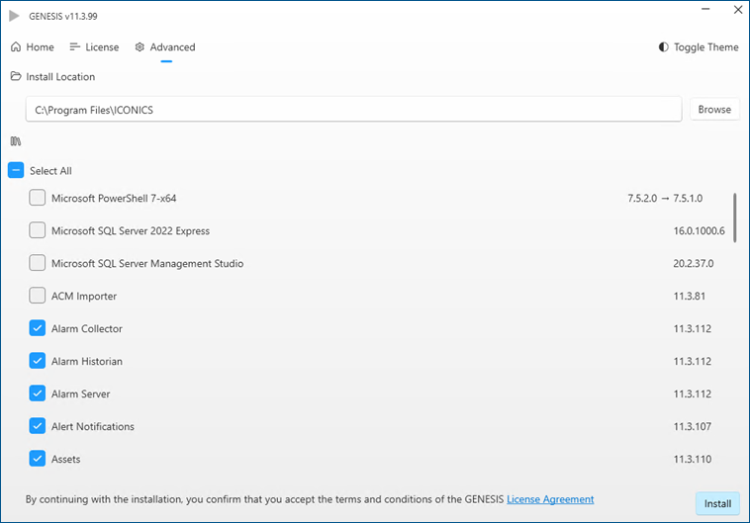The image size is (750, 523).
Task: Click the Toggle Theme half-circle icon
Action: click(663, 47)
